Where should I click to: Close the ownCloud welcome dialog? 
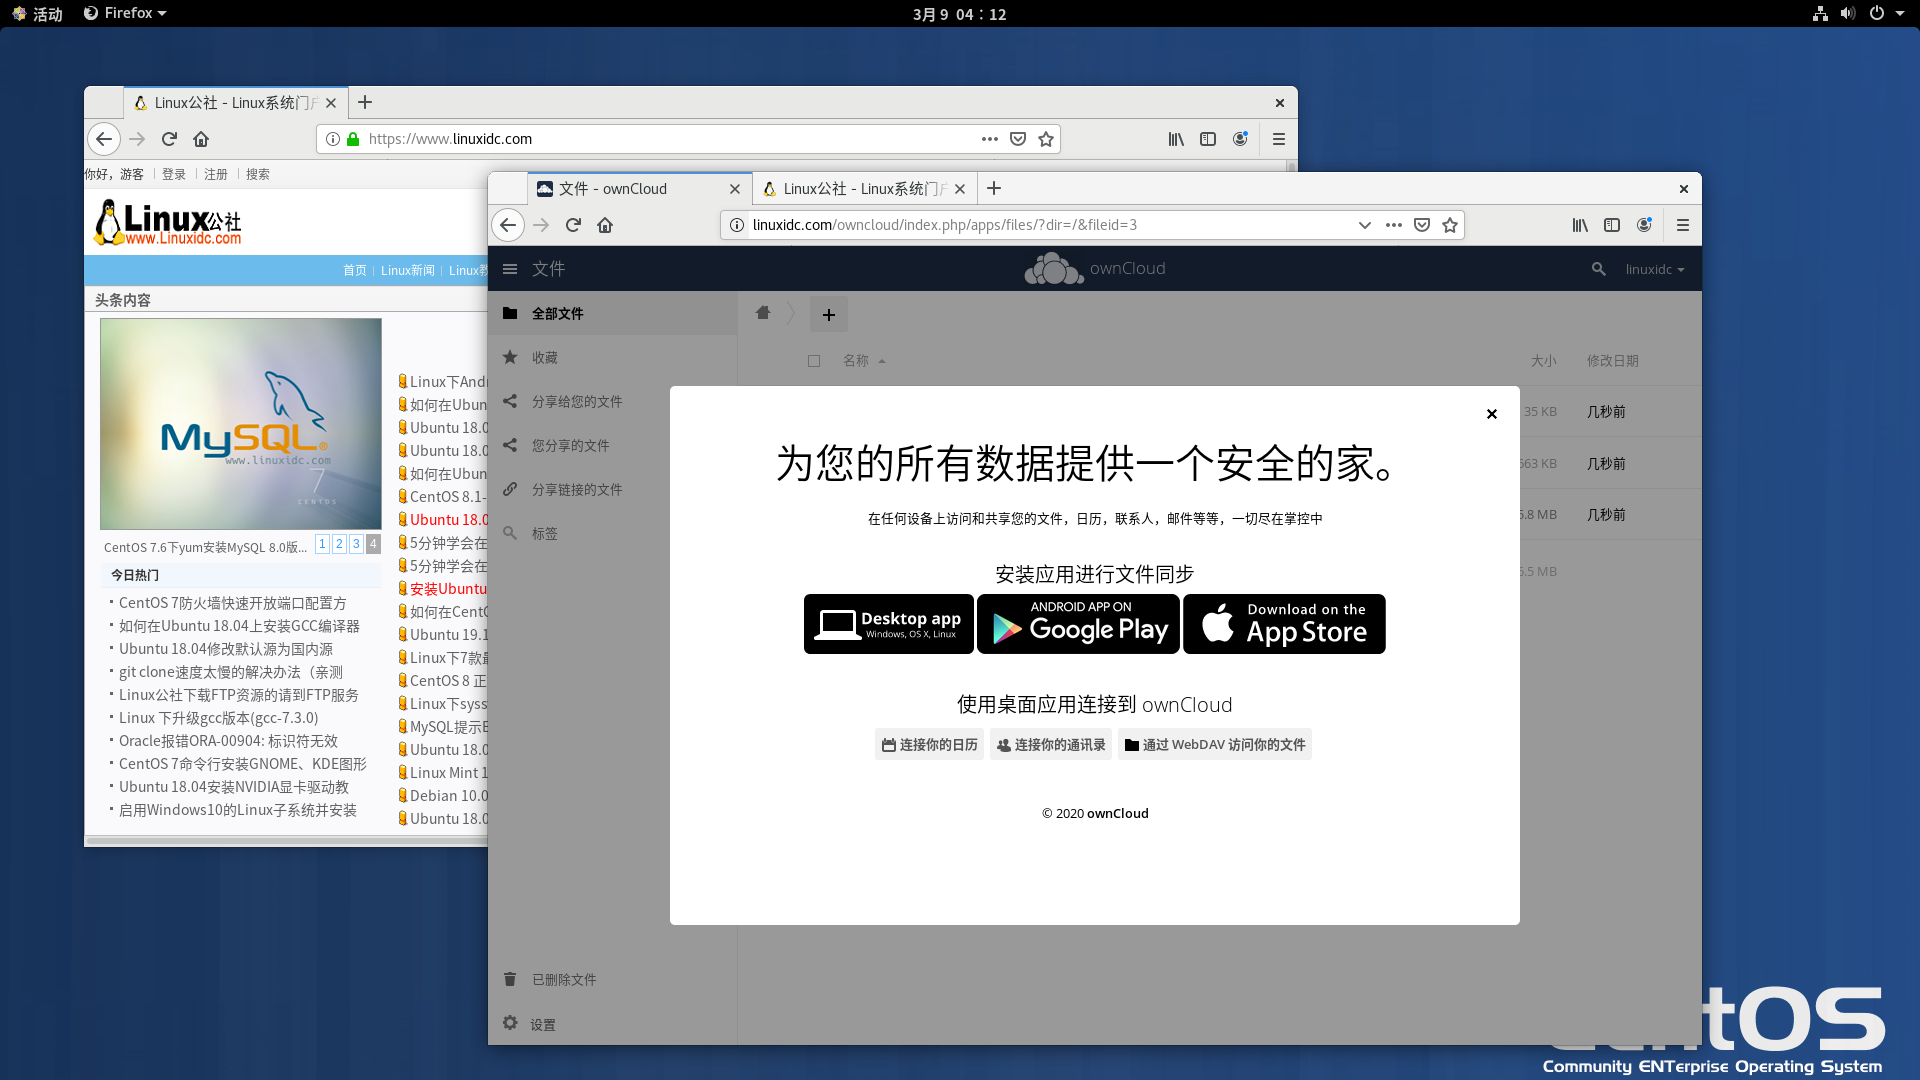tap(1492, 414)
